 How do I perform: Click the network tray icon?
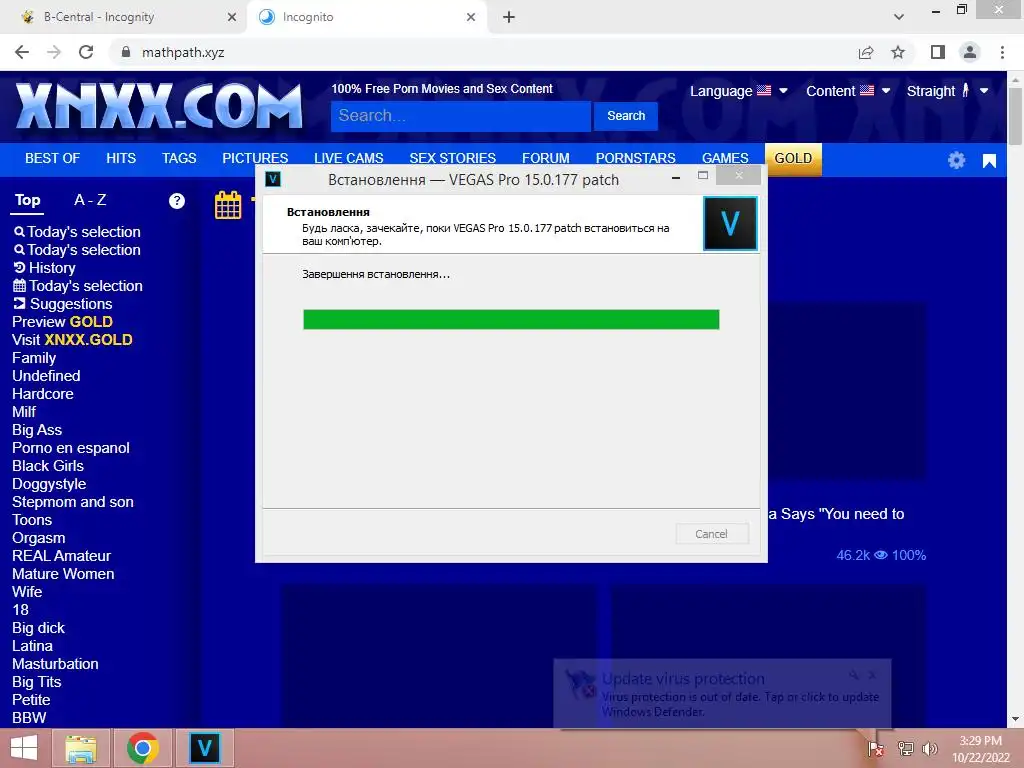click(x=905, y=748)
